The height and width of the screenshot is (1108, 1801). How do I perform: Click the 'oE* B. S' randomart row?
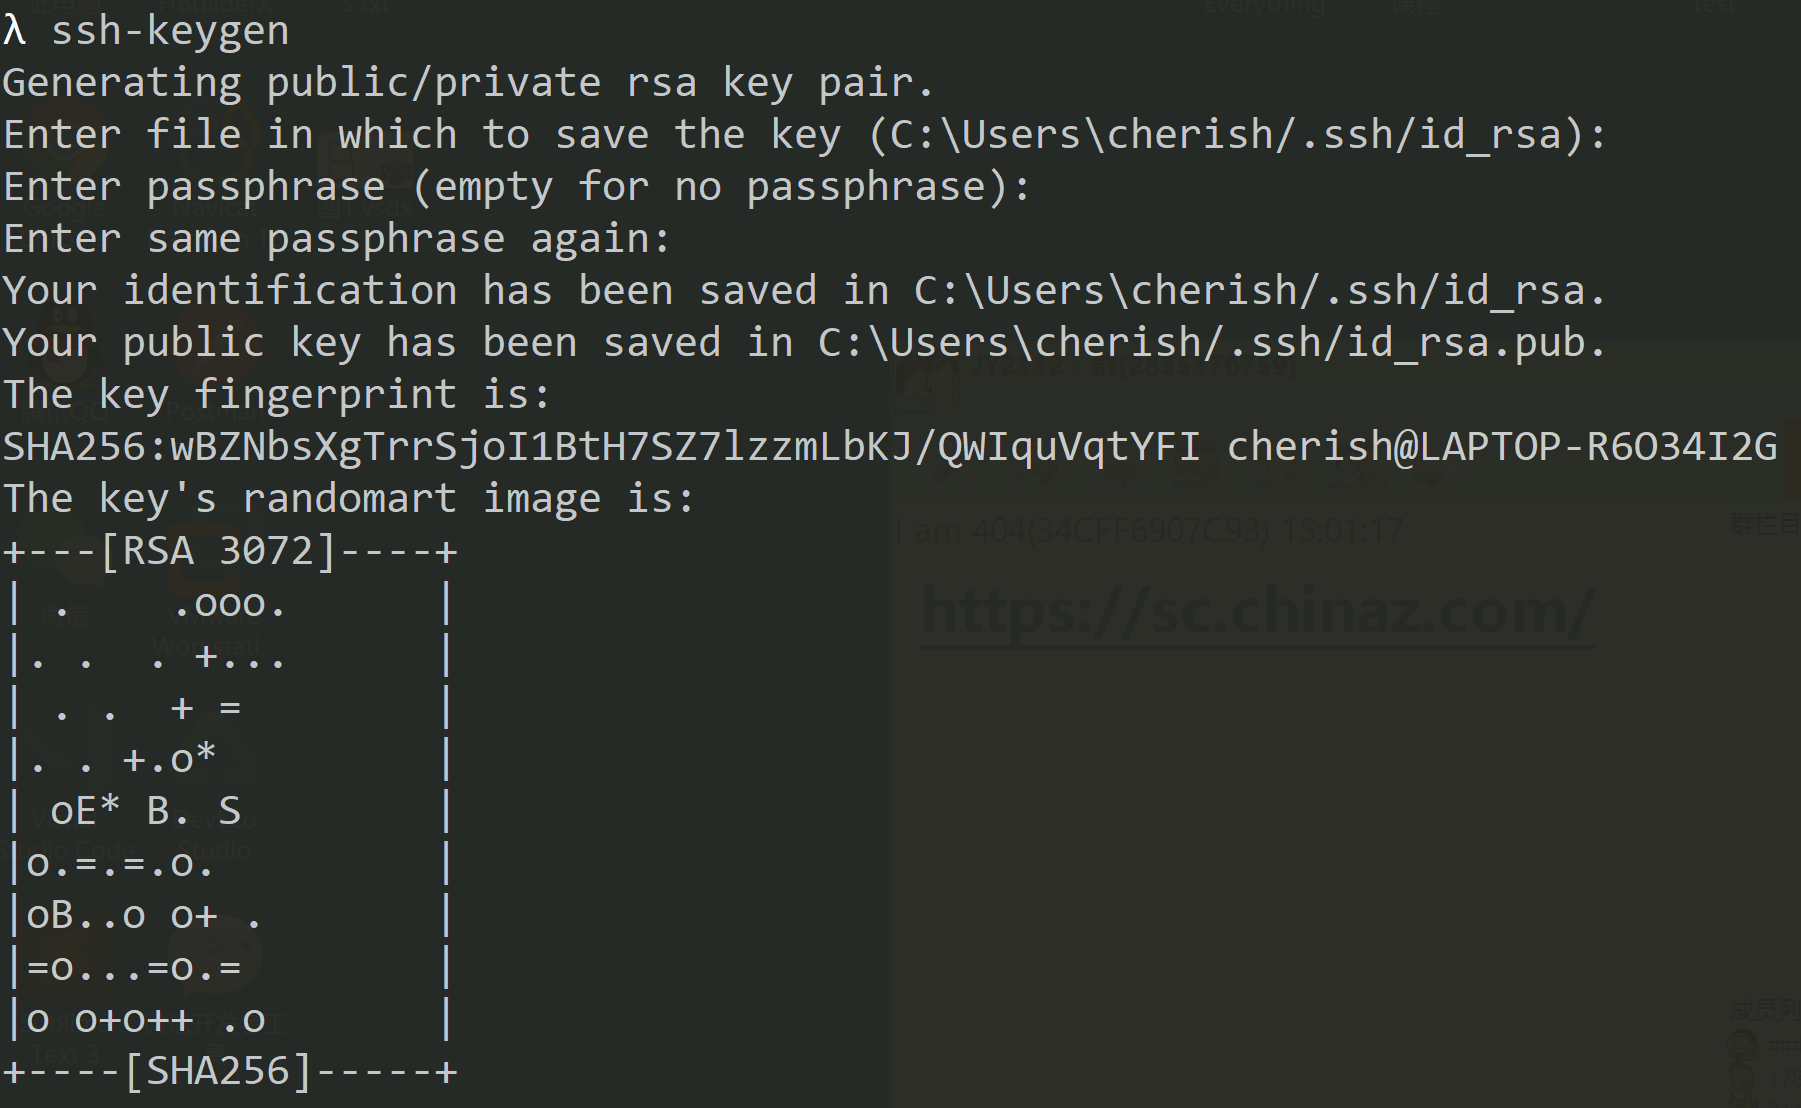tap(145, 811)
